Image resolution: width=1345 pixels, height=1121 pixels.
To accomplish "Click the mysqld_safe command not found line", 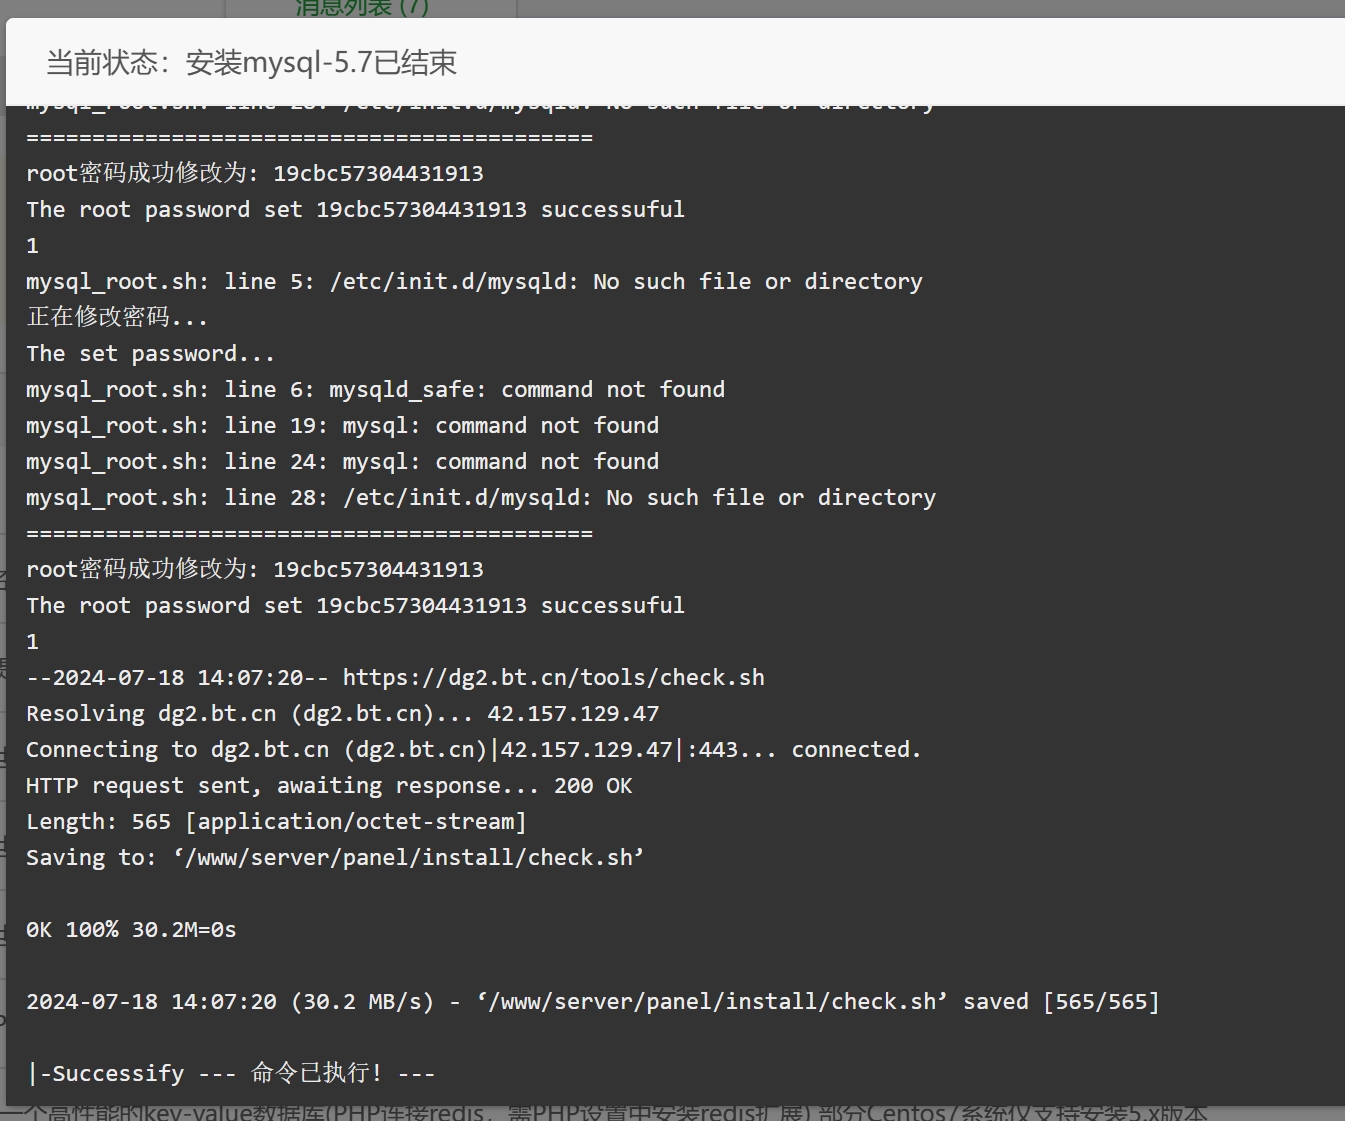I will coord(375,390).
